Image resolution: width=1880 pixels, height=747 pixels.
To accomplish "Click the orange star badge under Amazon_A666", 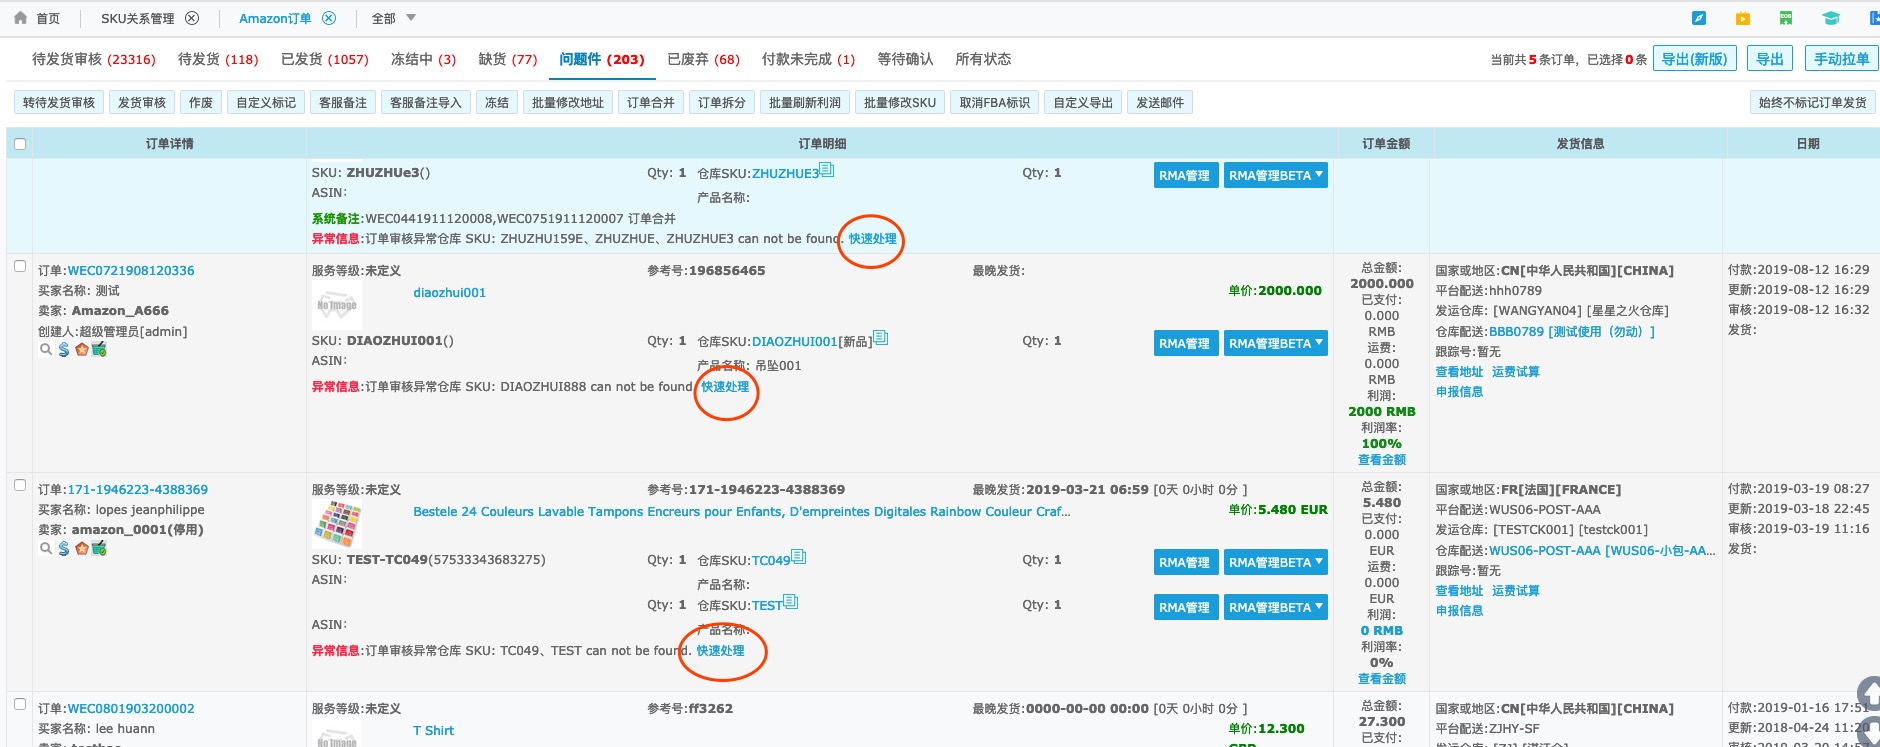I will coord(82,350).
